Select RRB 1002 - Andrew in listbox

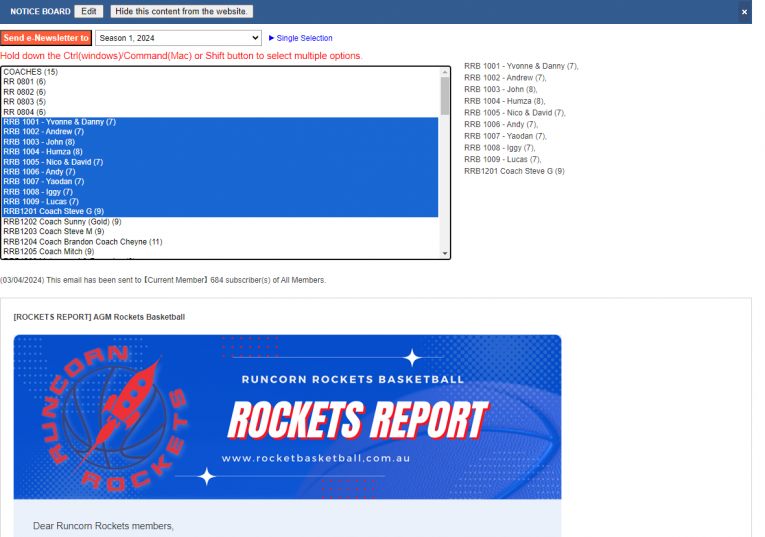click(220, 132)
